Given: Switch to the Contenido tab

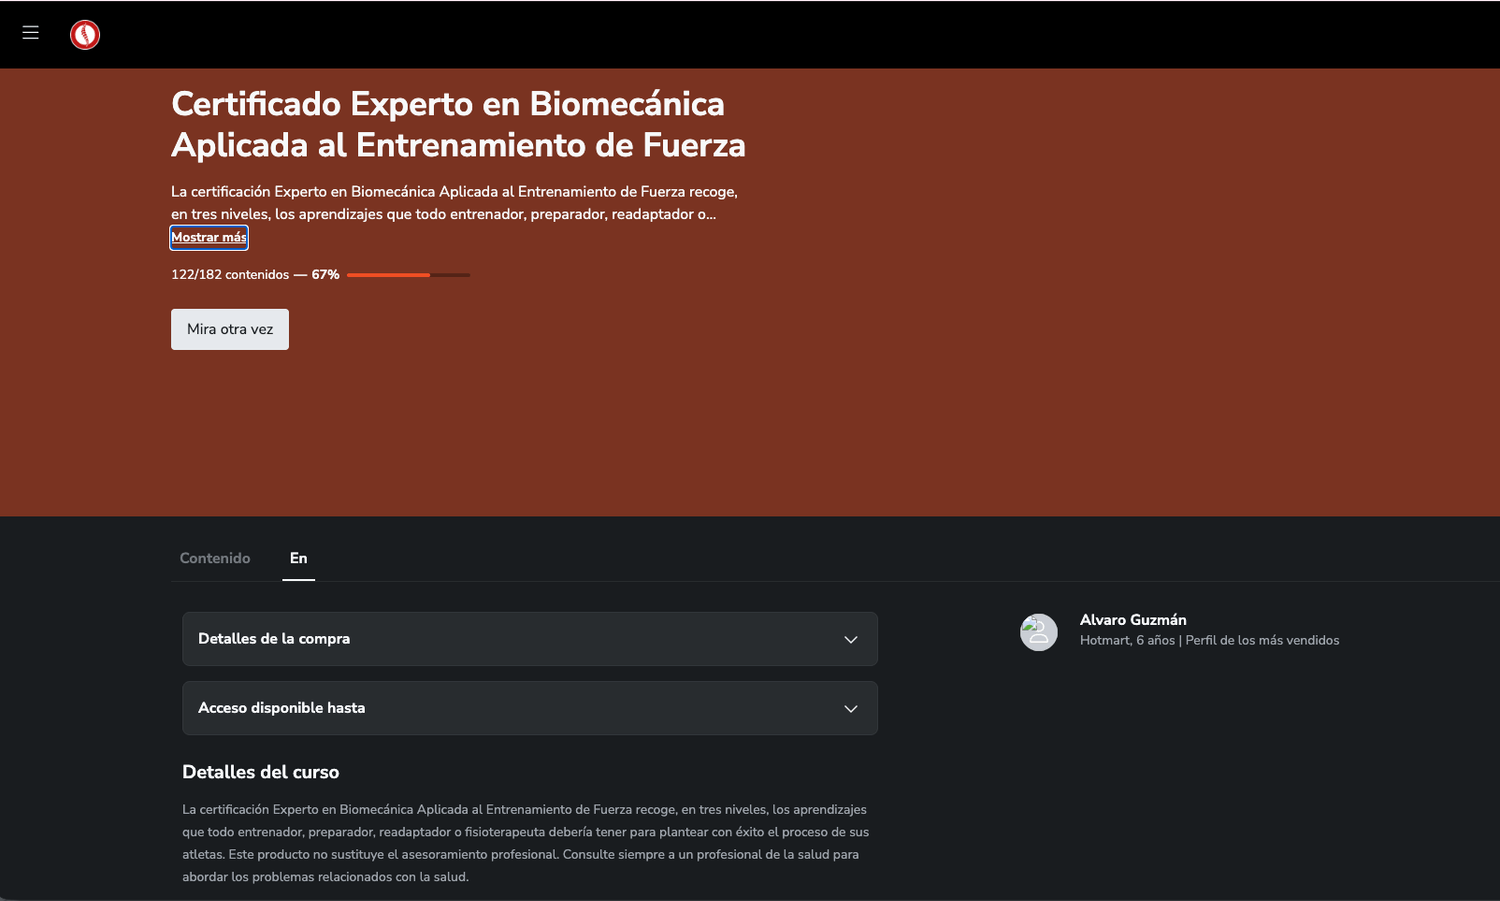Looking at the screenshot, I should point(215,558).
